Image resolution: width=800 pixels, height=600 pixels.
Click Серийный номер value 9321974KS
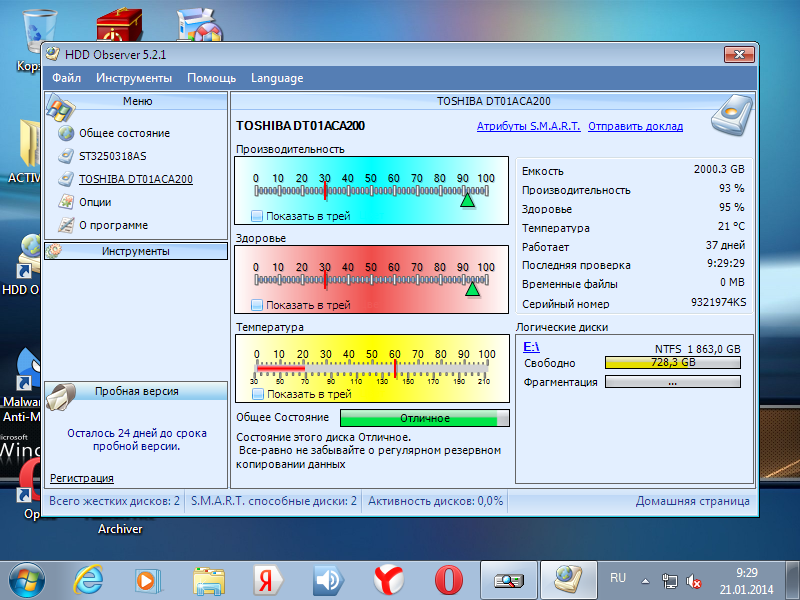click(x=718, y=302)
